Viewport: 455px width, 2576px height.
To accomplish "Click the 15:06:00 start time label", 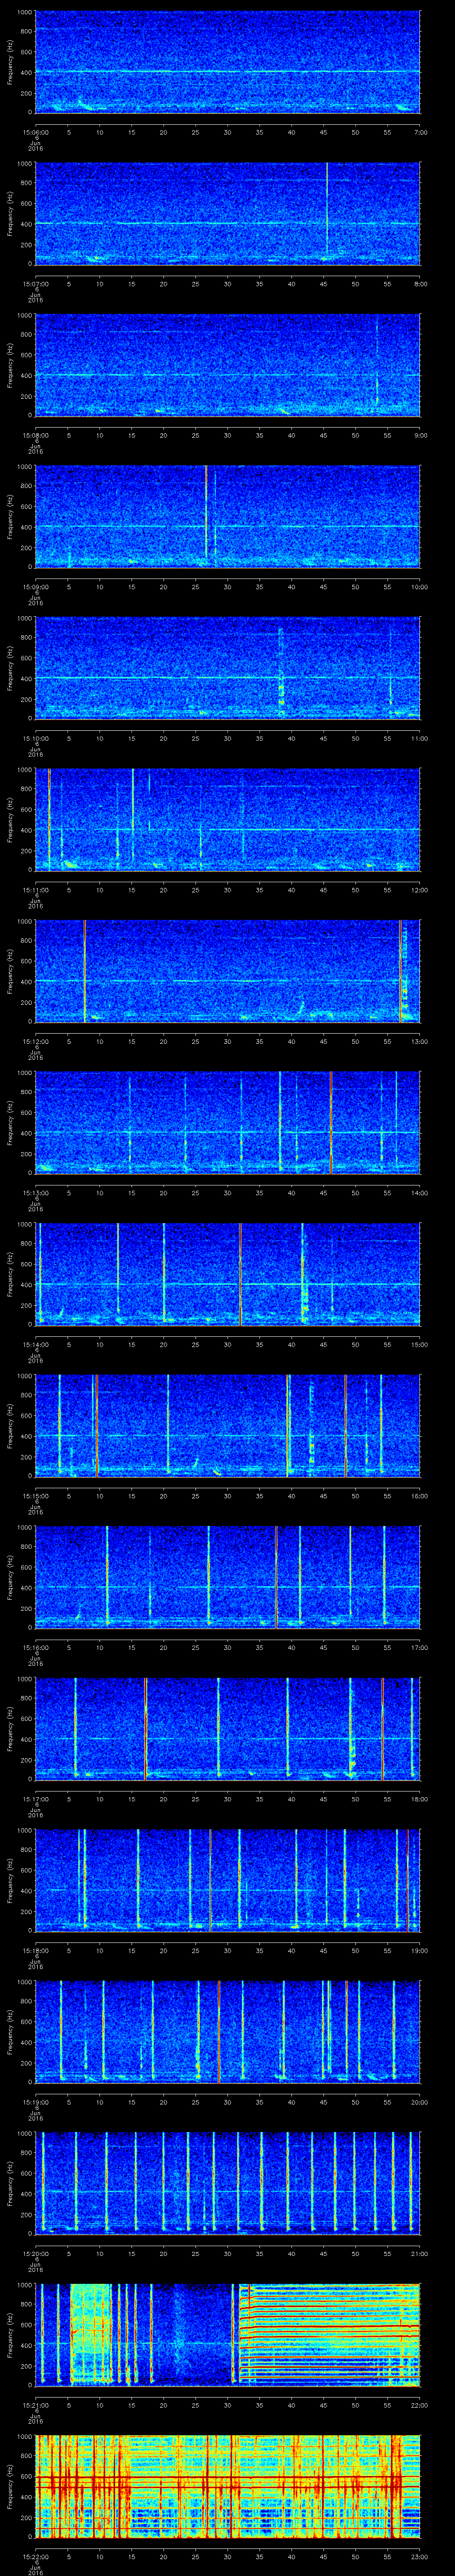I will click(x=36, y=132).
